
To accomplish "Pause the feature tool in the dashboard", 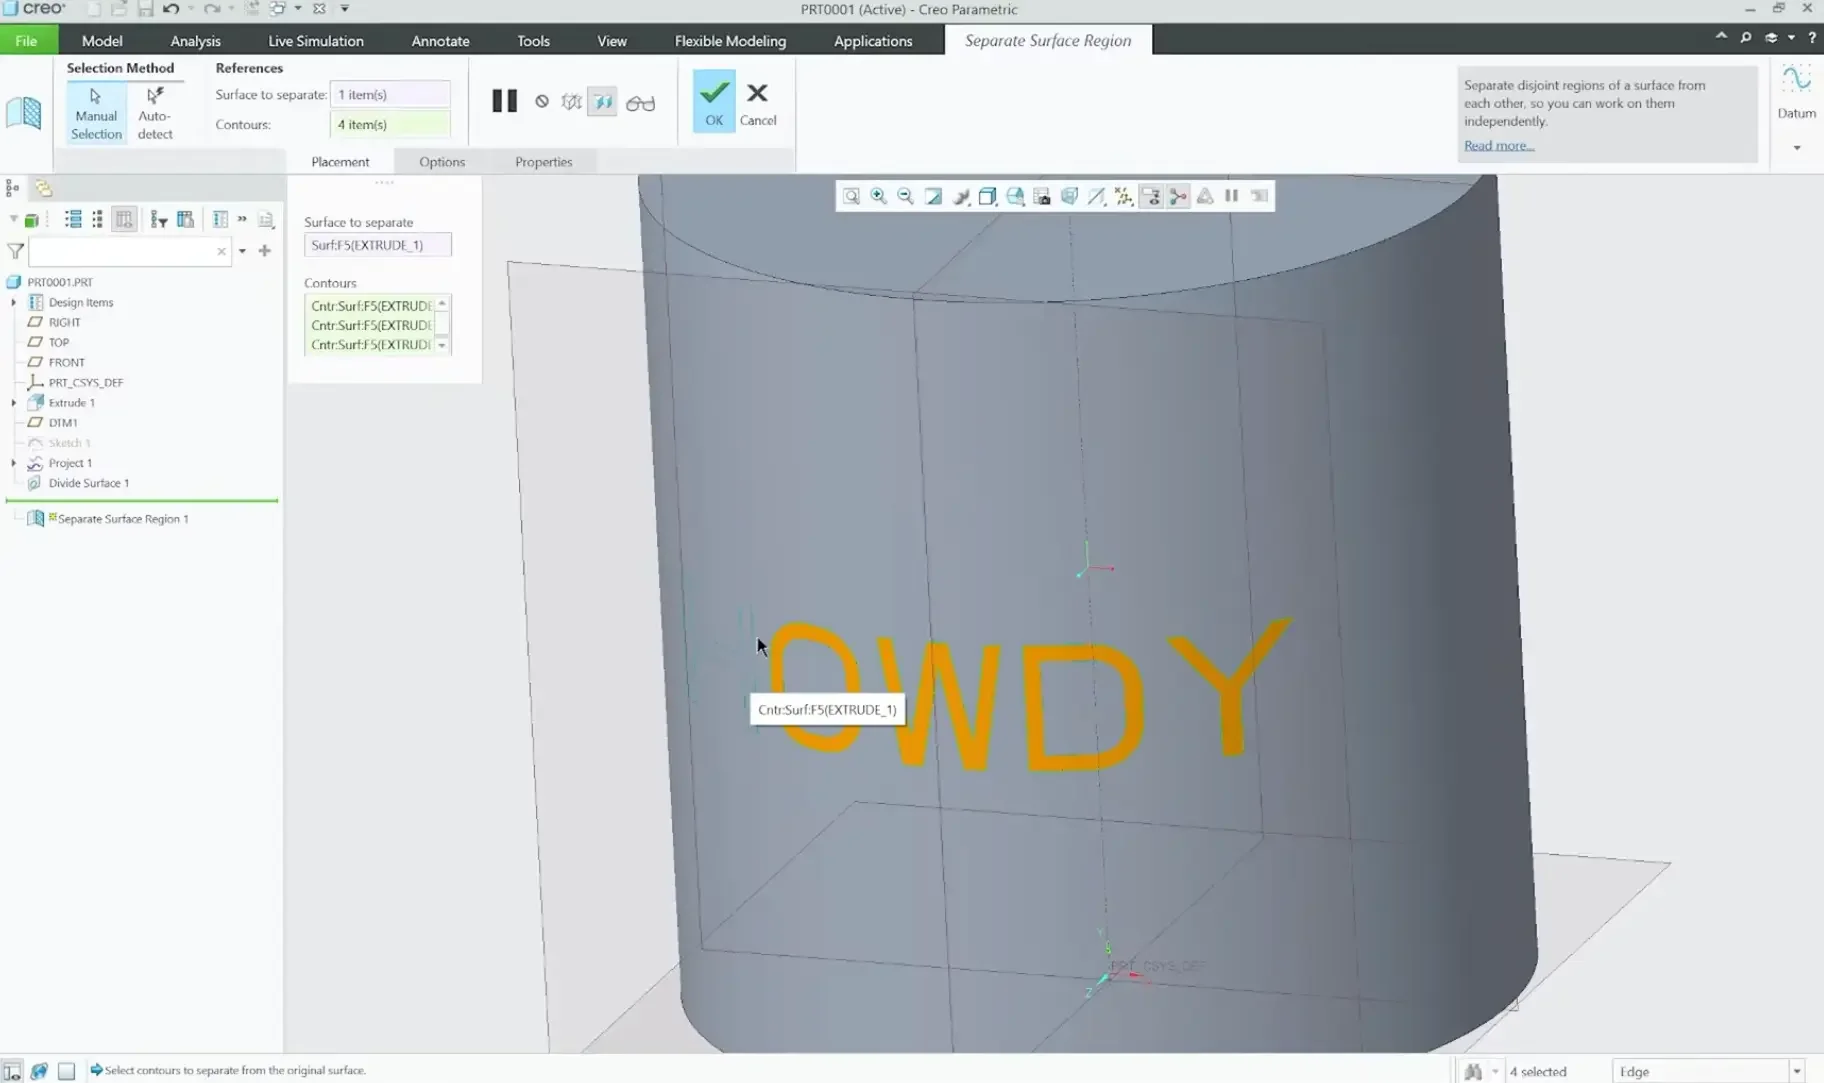I will [504, 101].
